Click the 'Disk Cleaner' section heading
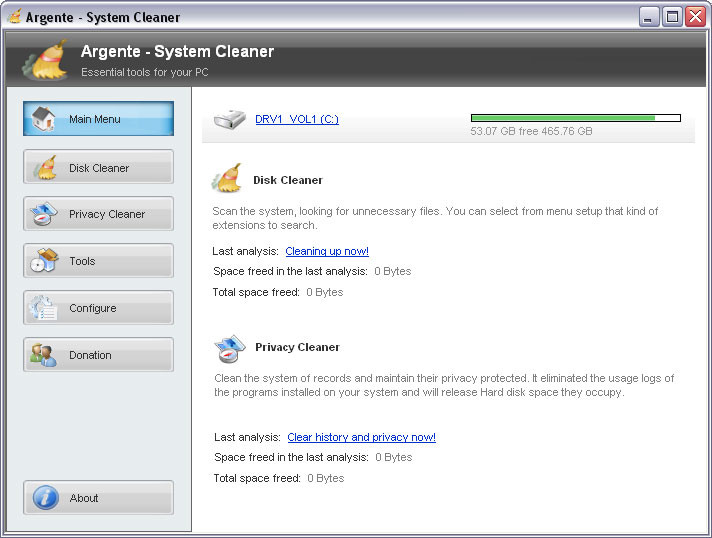The width and height of the screenshot is (712, 538). [288, 180]
